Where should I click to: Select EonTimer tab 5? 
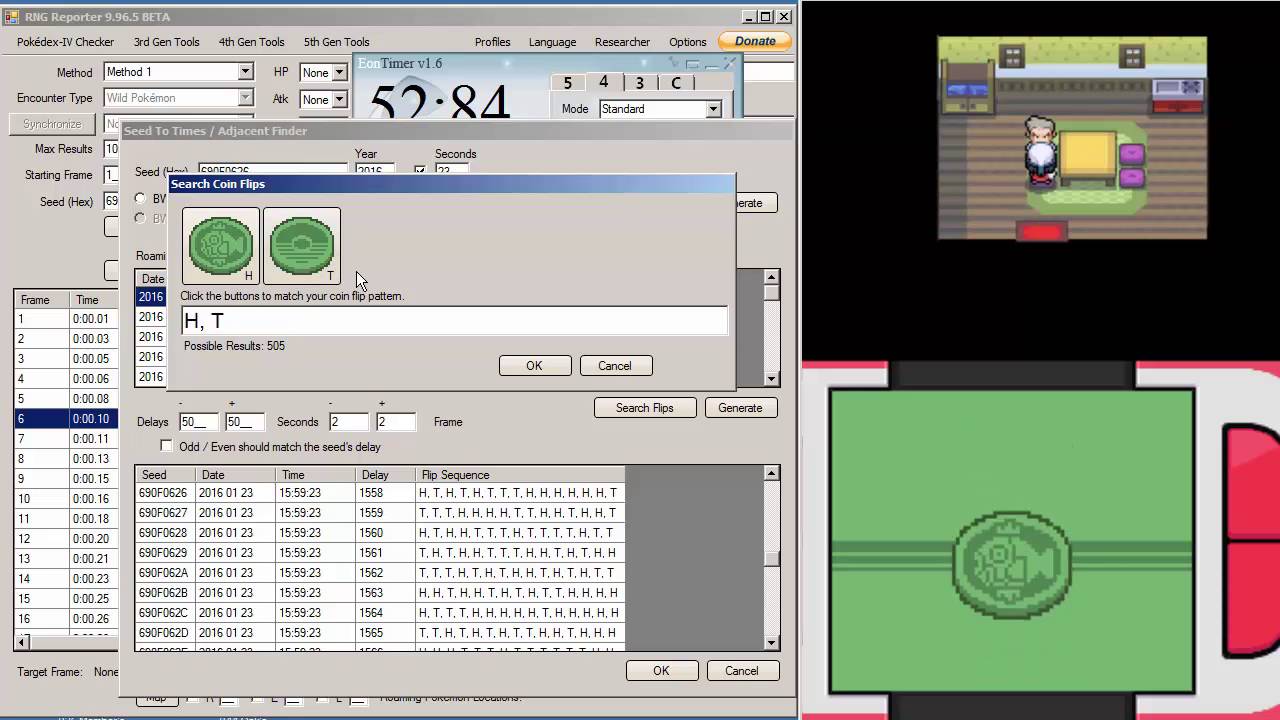(x=567, y=84)
